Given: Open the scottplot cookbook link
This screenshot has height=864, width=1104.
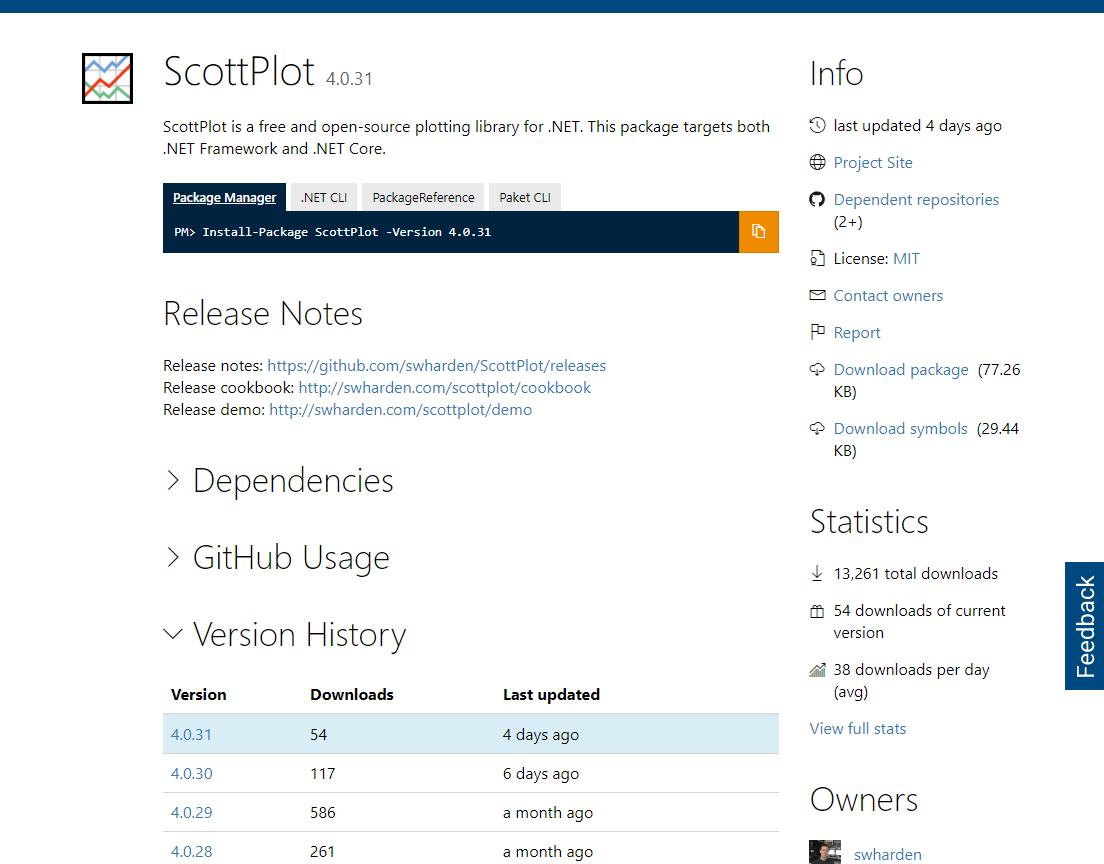Looking at the screenshot, I should point(444,387).
